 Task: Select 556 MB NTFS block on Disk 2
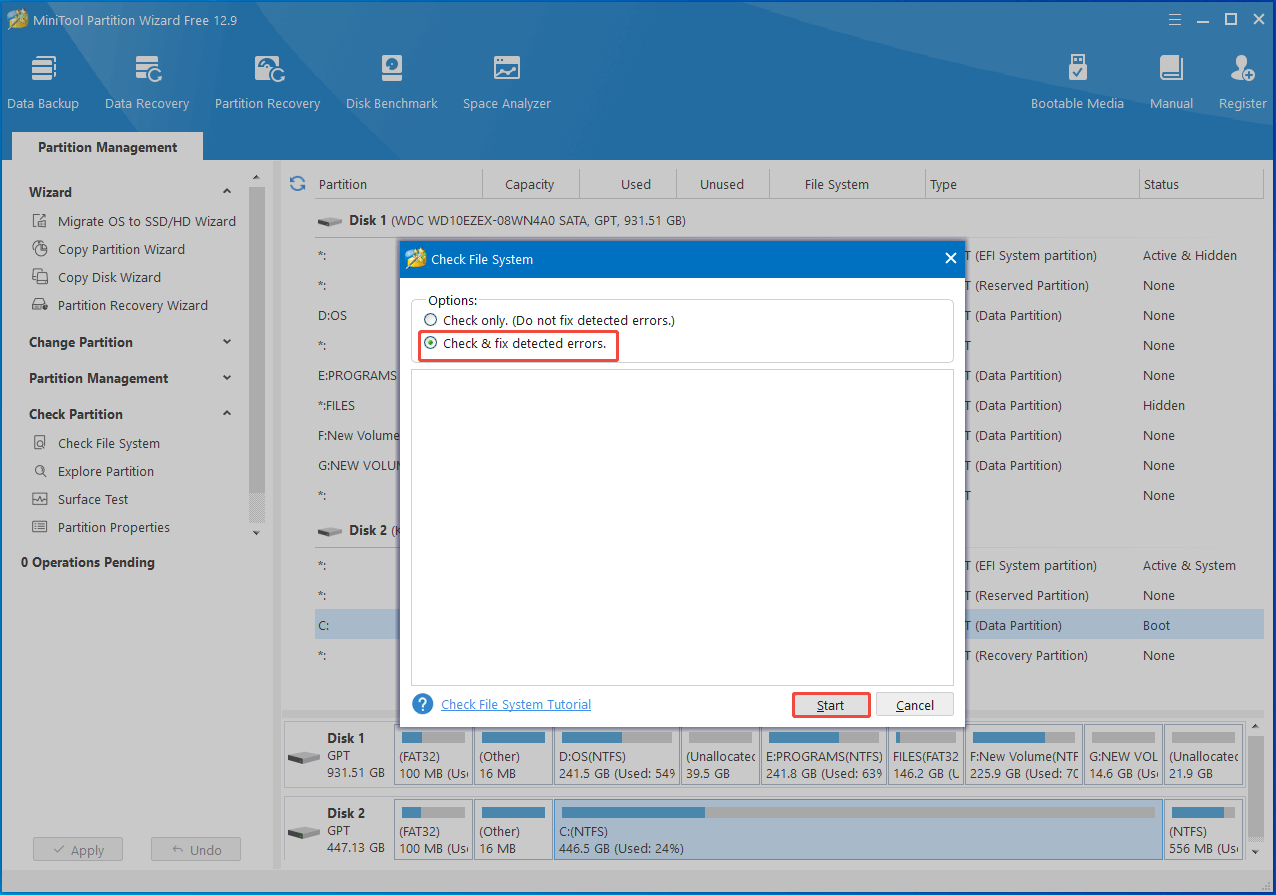[x=1203, y=829]
